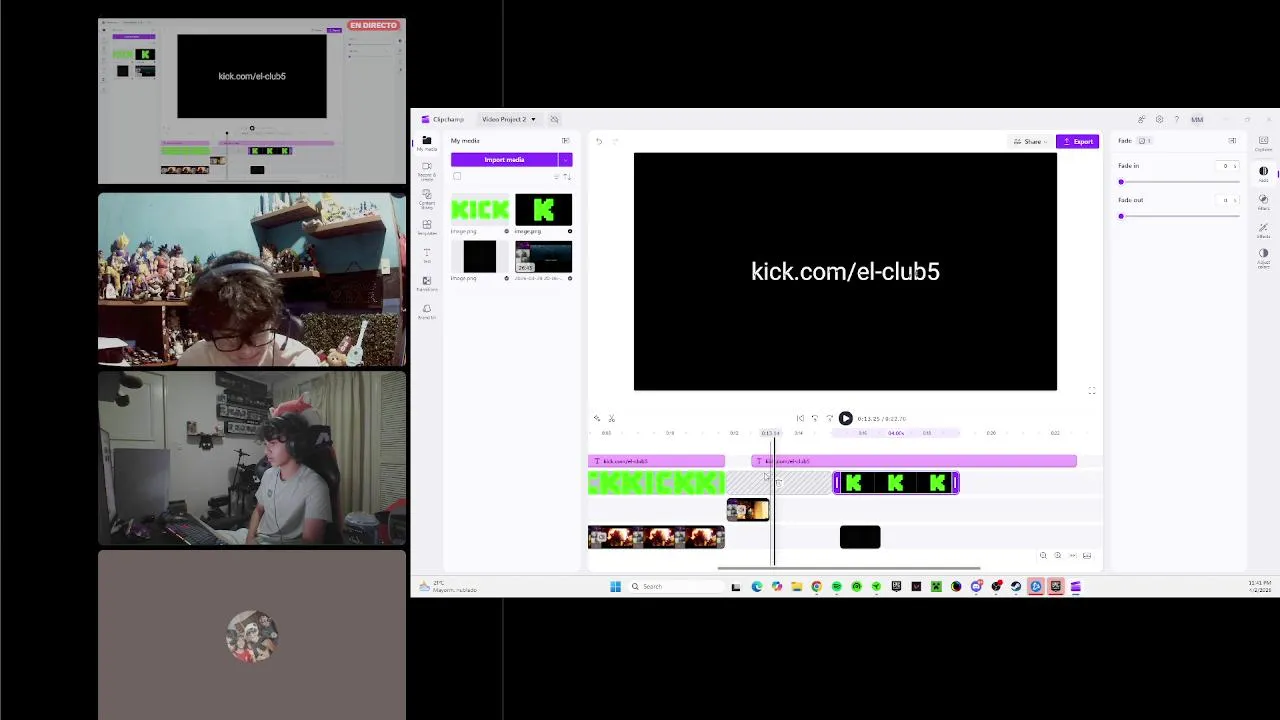This screenshot has width=1280, height=720.
Task: Open the Video Project 2 title dropdown
Action: 508,119
